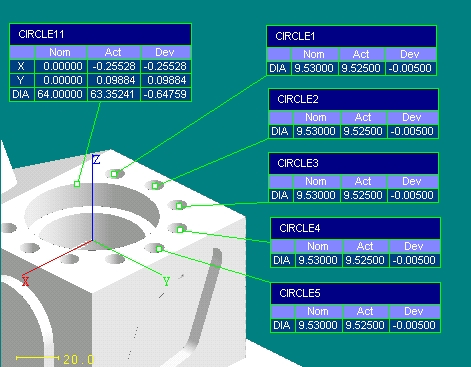Viewport: 471px width, 367px height.
Task: Pick the CIRCLE11 green anchor point marker
Action: click(x=77, y=184)
